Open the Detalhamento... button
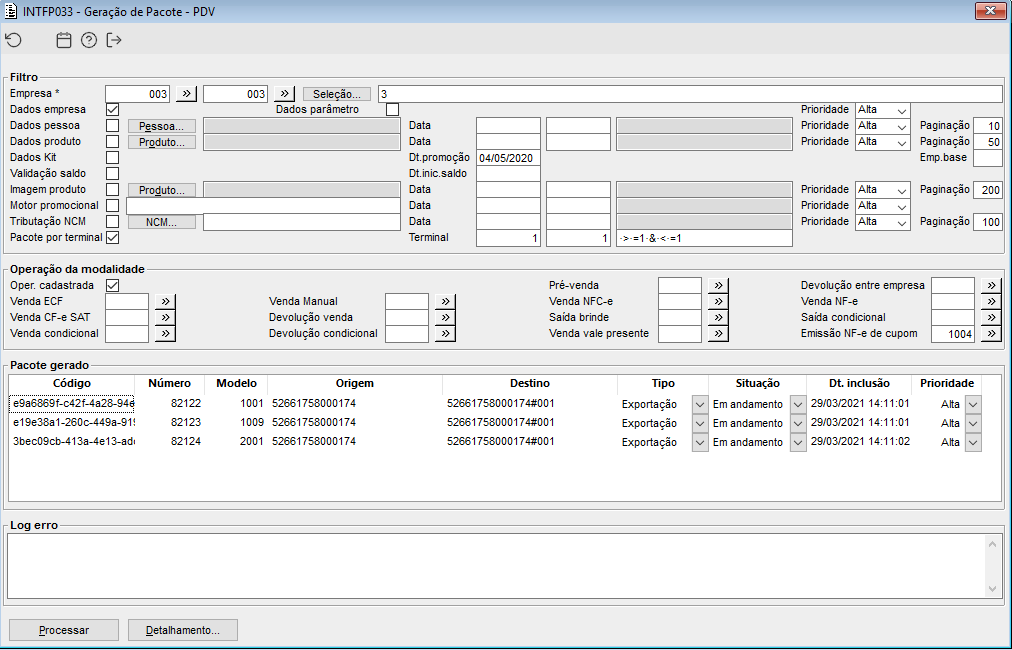Image resolution: width=1012 pixels, height=650 pixels. (x=183, y=630)
